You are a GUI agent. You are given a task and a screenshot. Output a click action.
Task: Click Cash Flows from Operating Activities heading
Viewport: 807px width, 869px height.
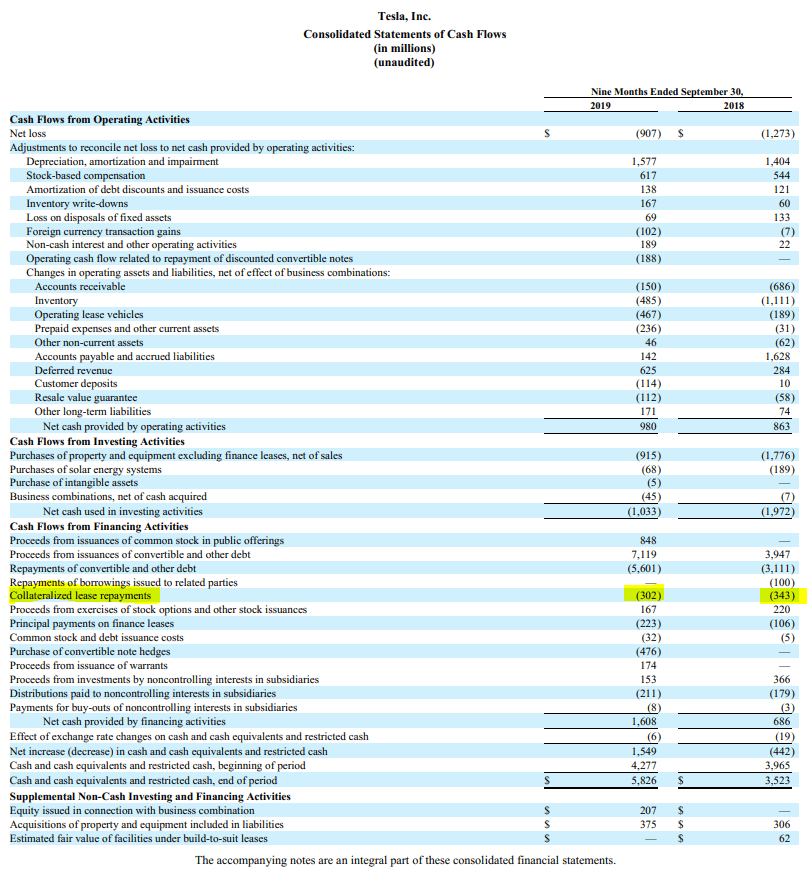[99, 119]
